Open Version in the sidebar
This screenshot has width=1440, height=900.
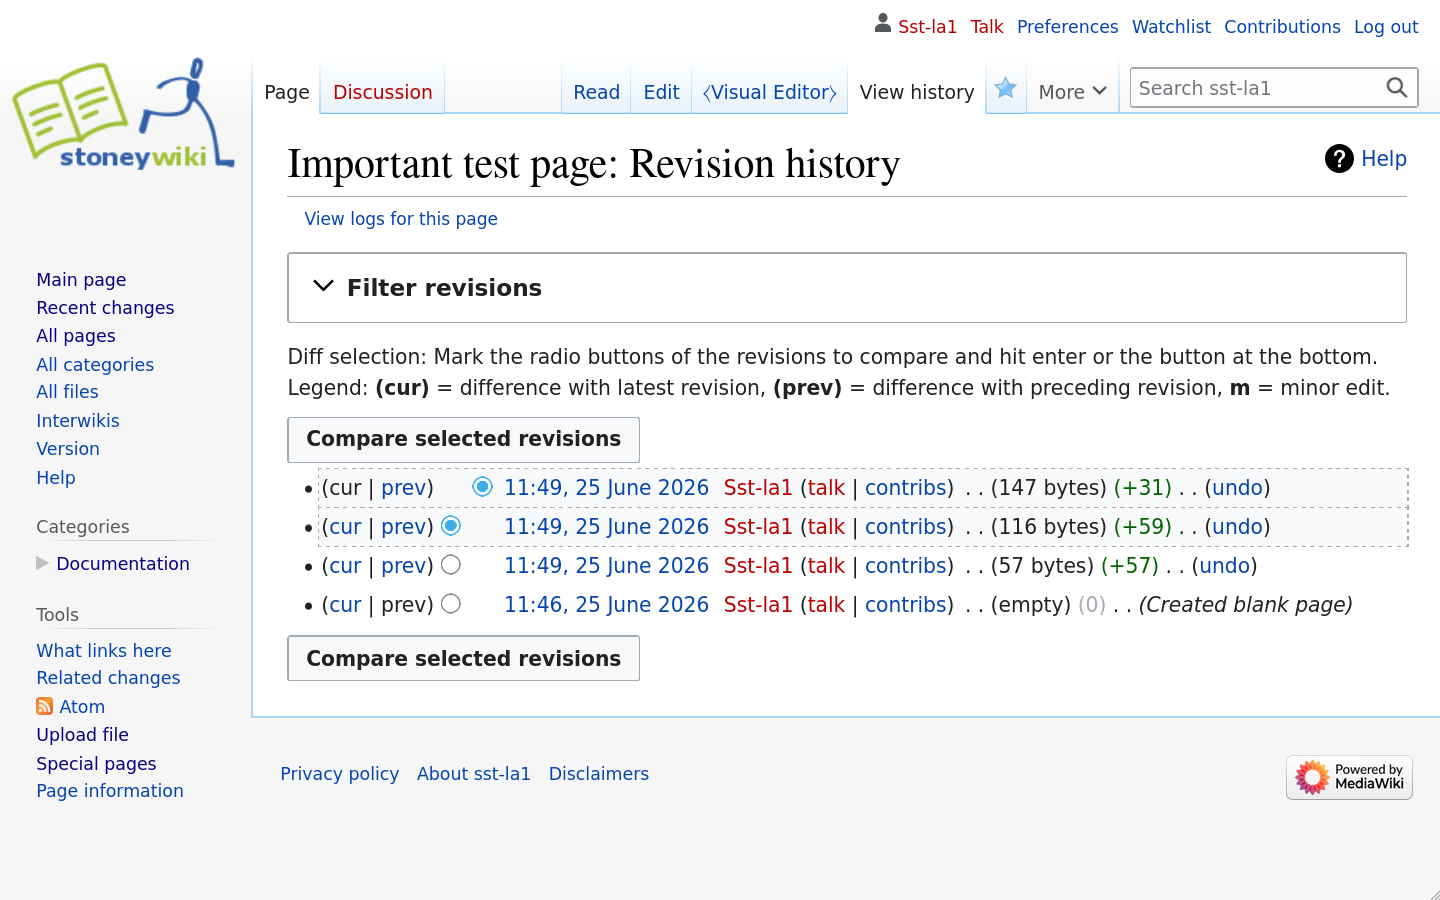click(x=68, y=449)
